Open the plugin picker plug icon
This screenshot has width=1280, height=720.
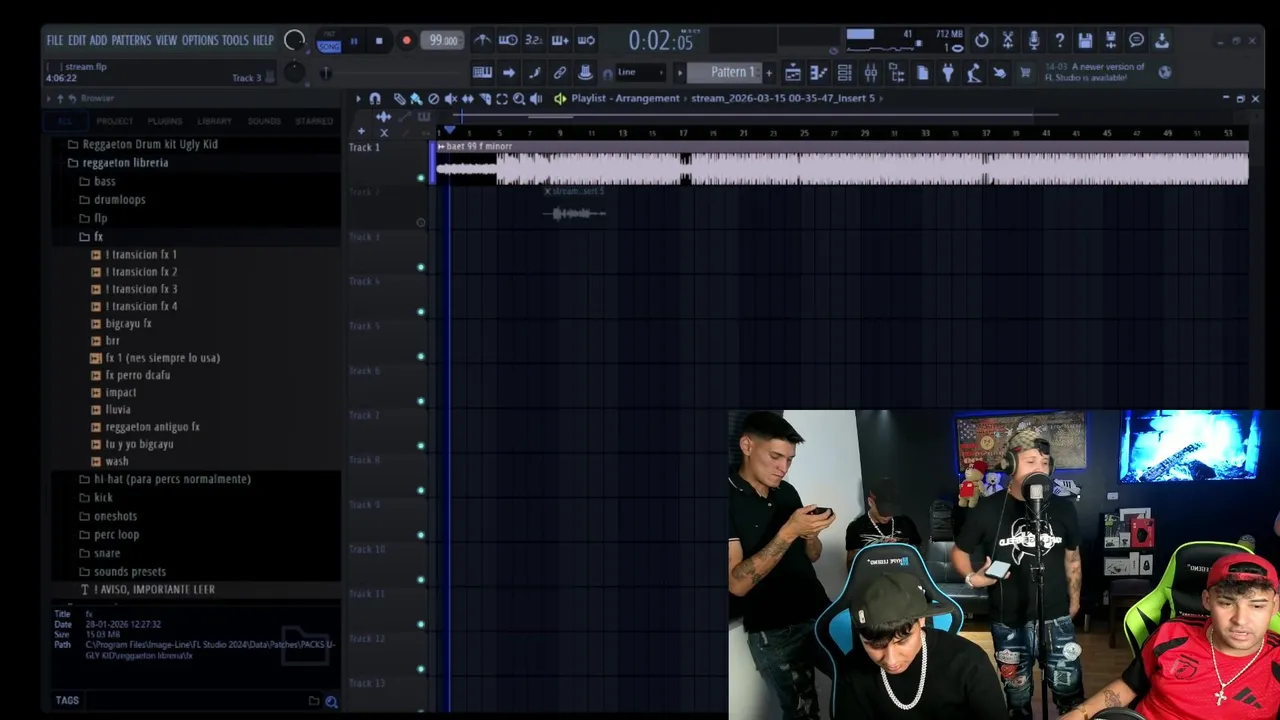coord(947,72)
